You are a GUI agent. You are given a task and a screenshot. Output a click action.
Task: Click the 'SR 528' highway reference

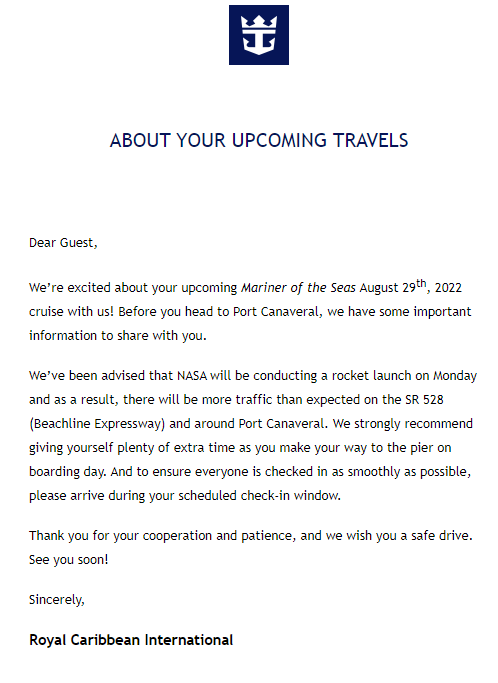point(424,399)
